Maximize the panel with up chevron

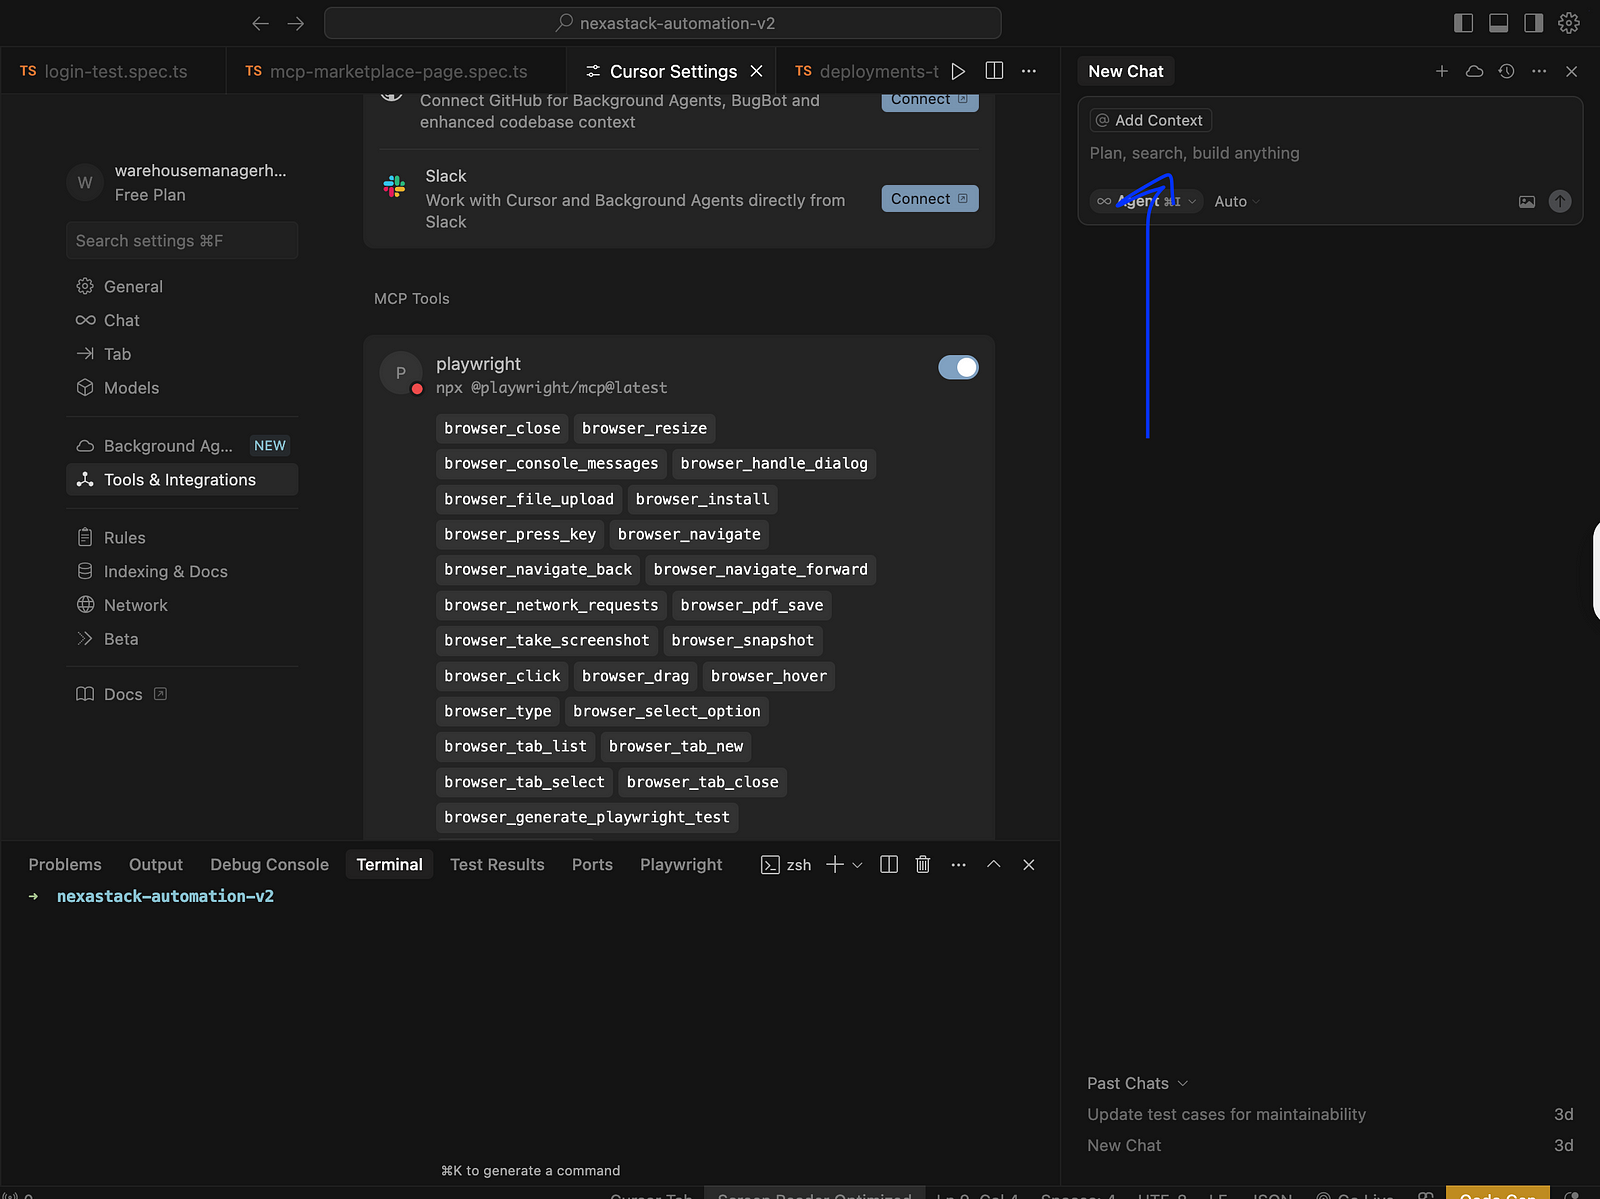[x=994, y=865]
